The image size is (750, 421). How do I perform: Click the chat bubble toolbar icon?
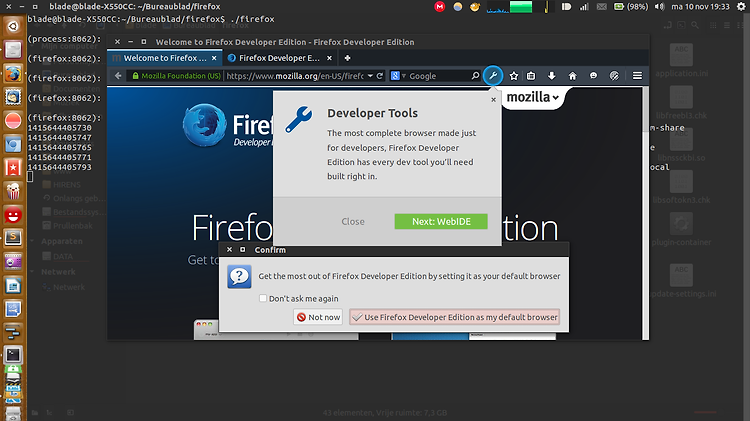(593, 76)
